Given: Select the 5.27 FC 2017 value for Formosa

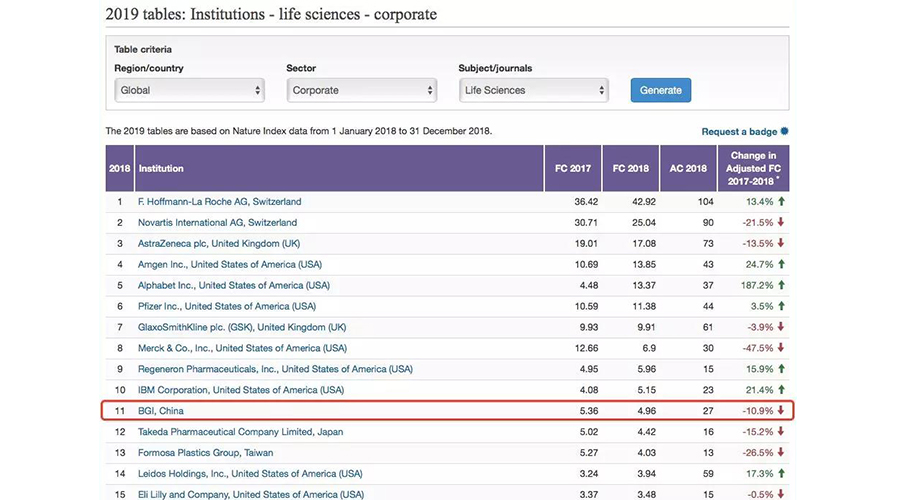Looking at the screenshot, I should (x=589, y=453).
